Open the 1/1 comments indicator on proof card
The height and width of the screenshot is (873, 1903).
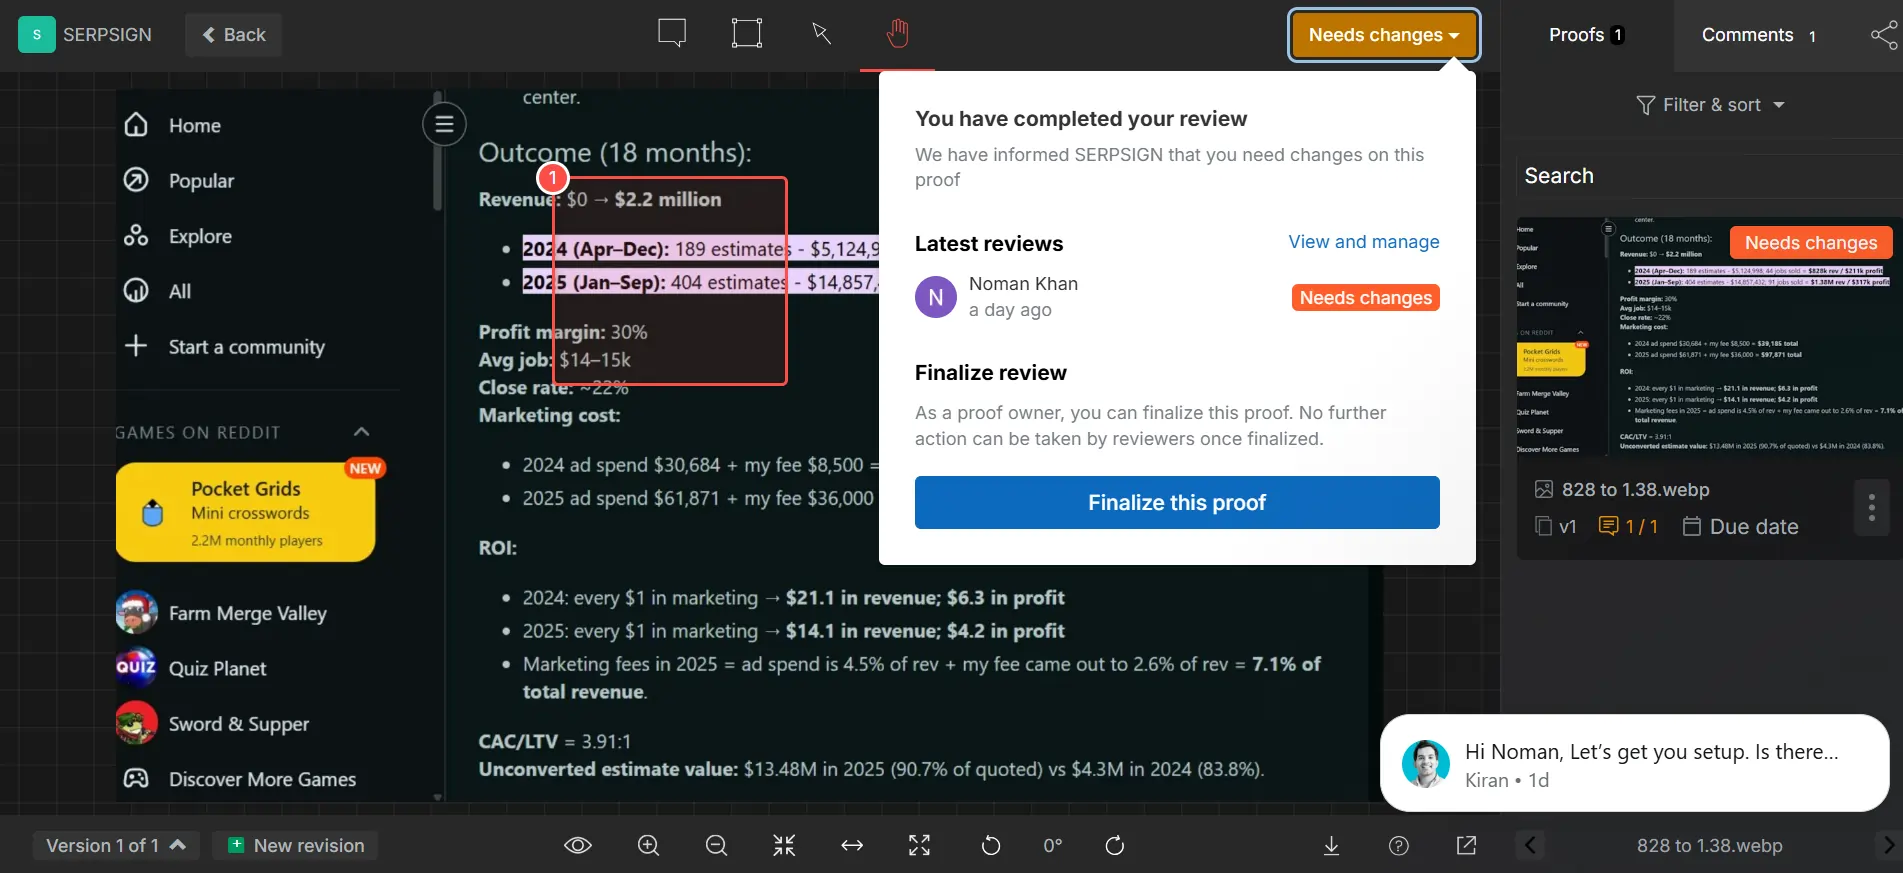click(x=1628, y=526)
